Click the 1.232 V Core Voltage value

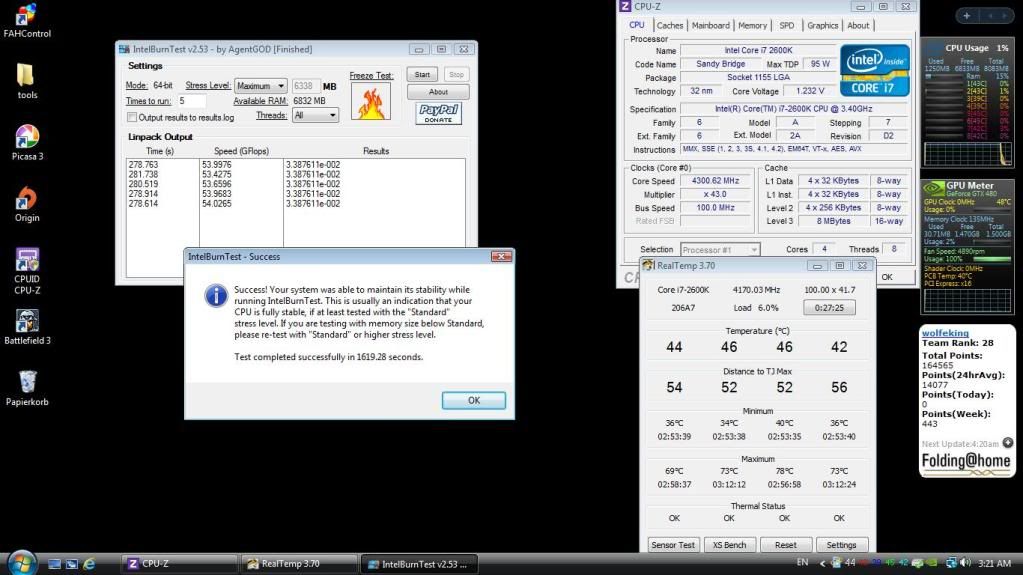tap(810, 91)
